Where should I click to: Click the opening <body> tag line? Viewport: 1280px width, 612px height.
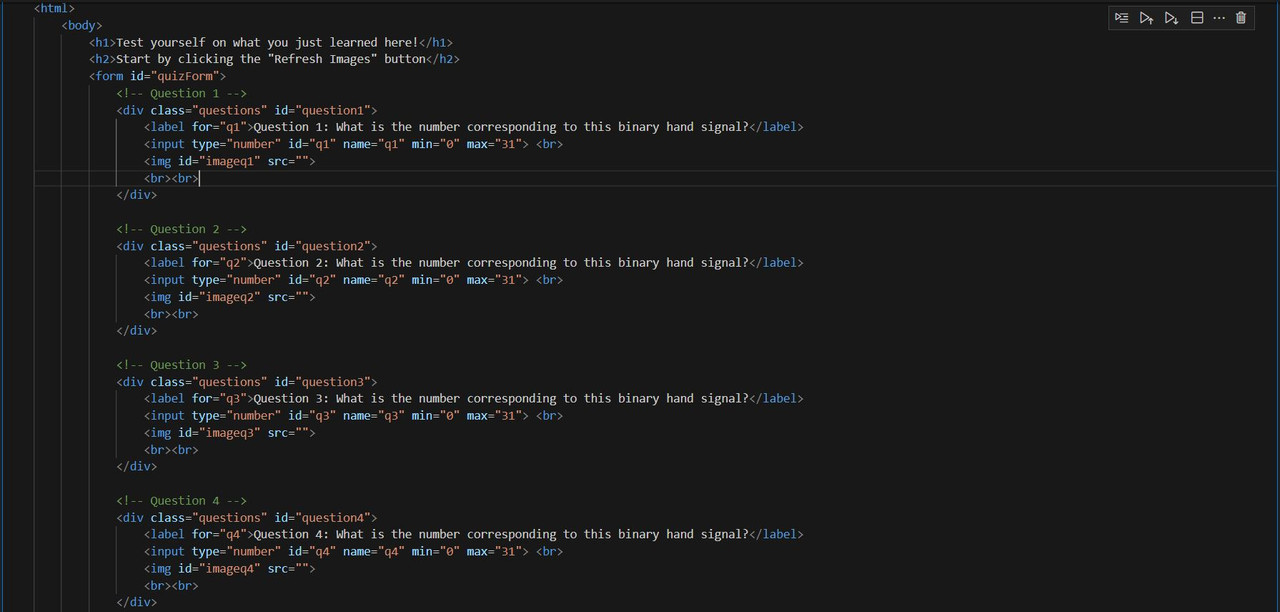(x=81, y=25)
